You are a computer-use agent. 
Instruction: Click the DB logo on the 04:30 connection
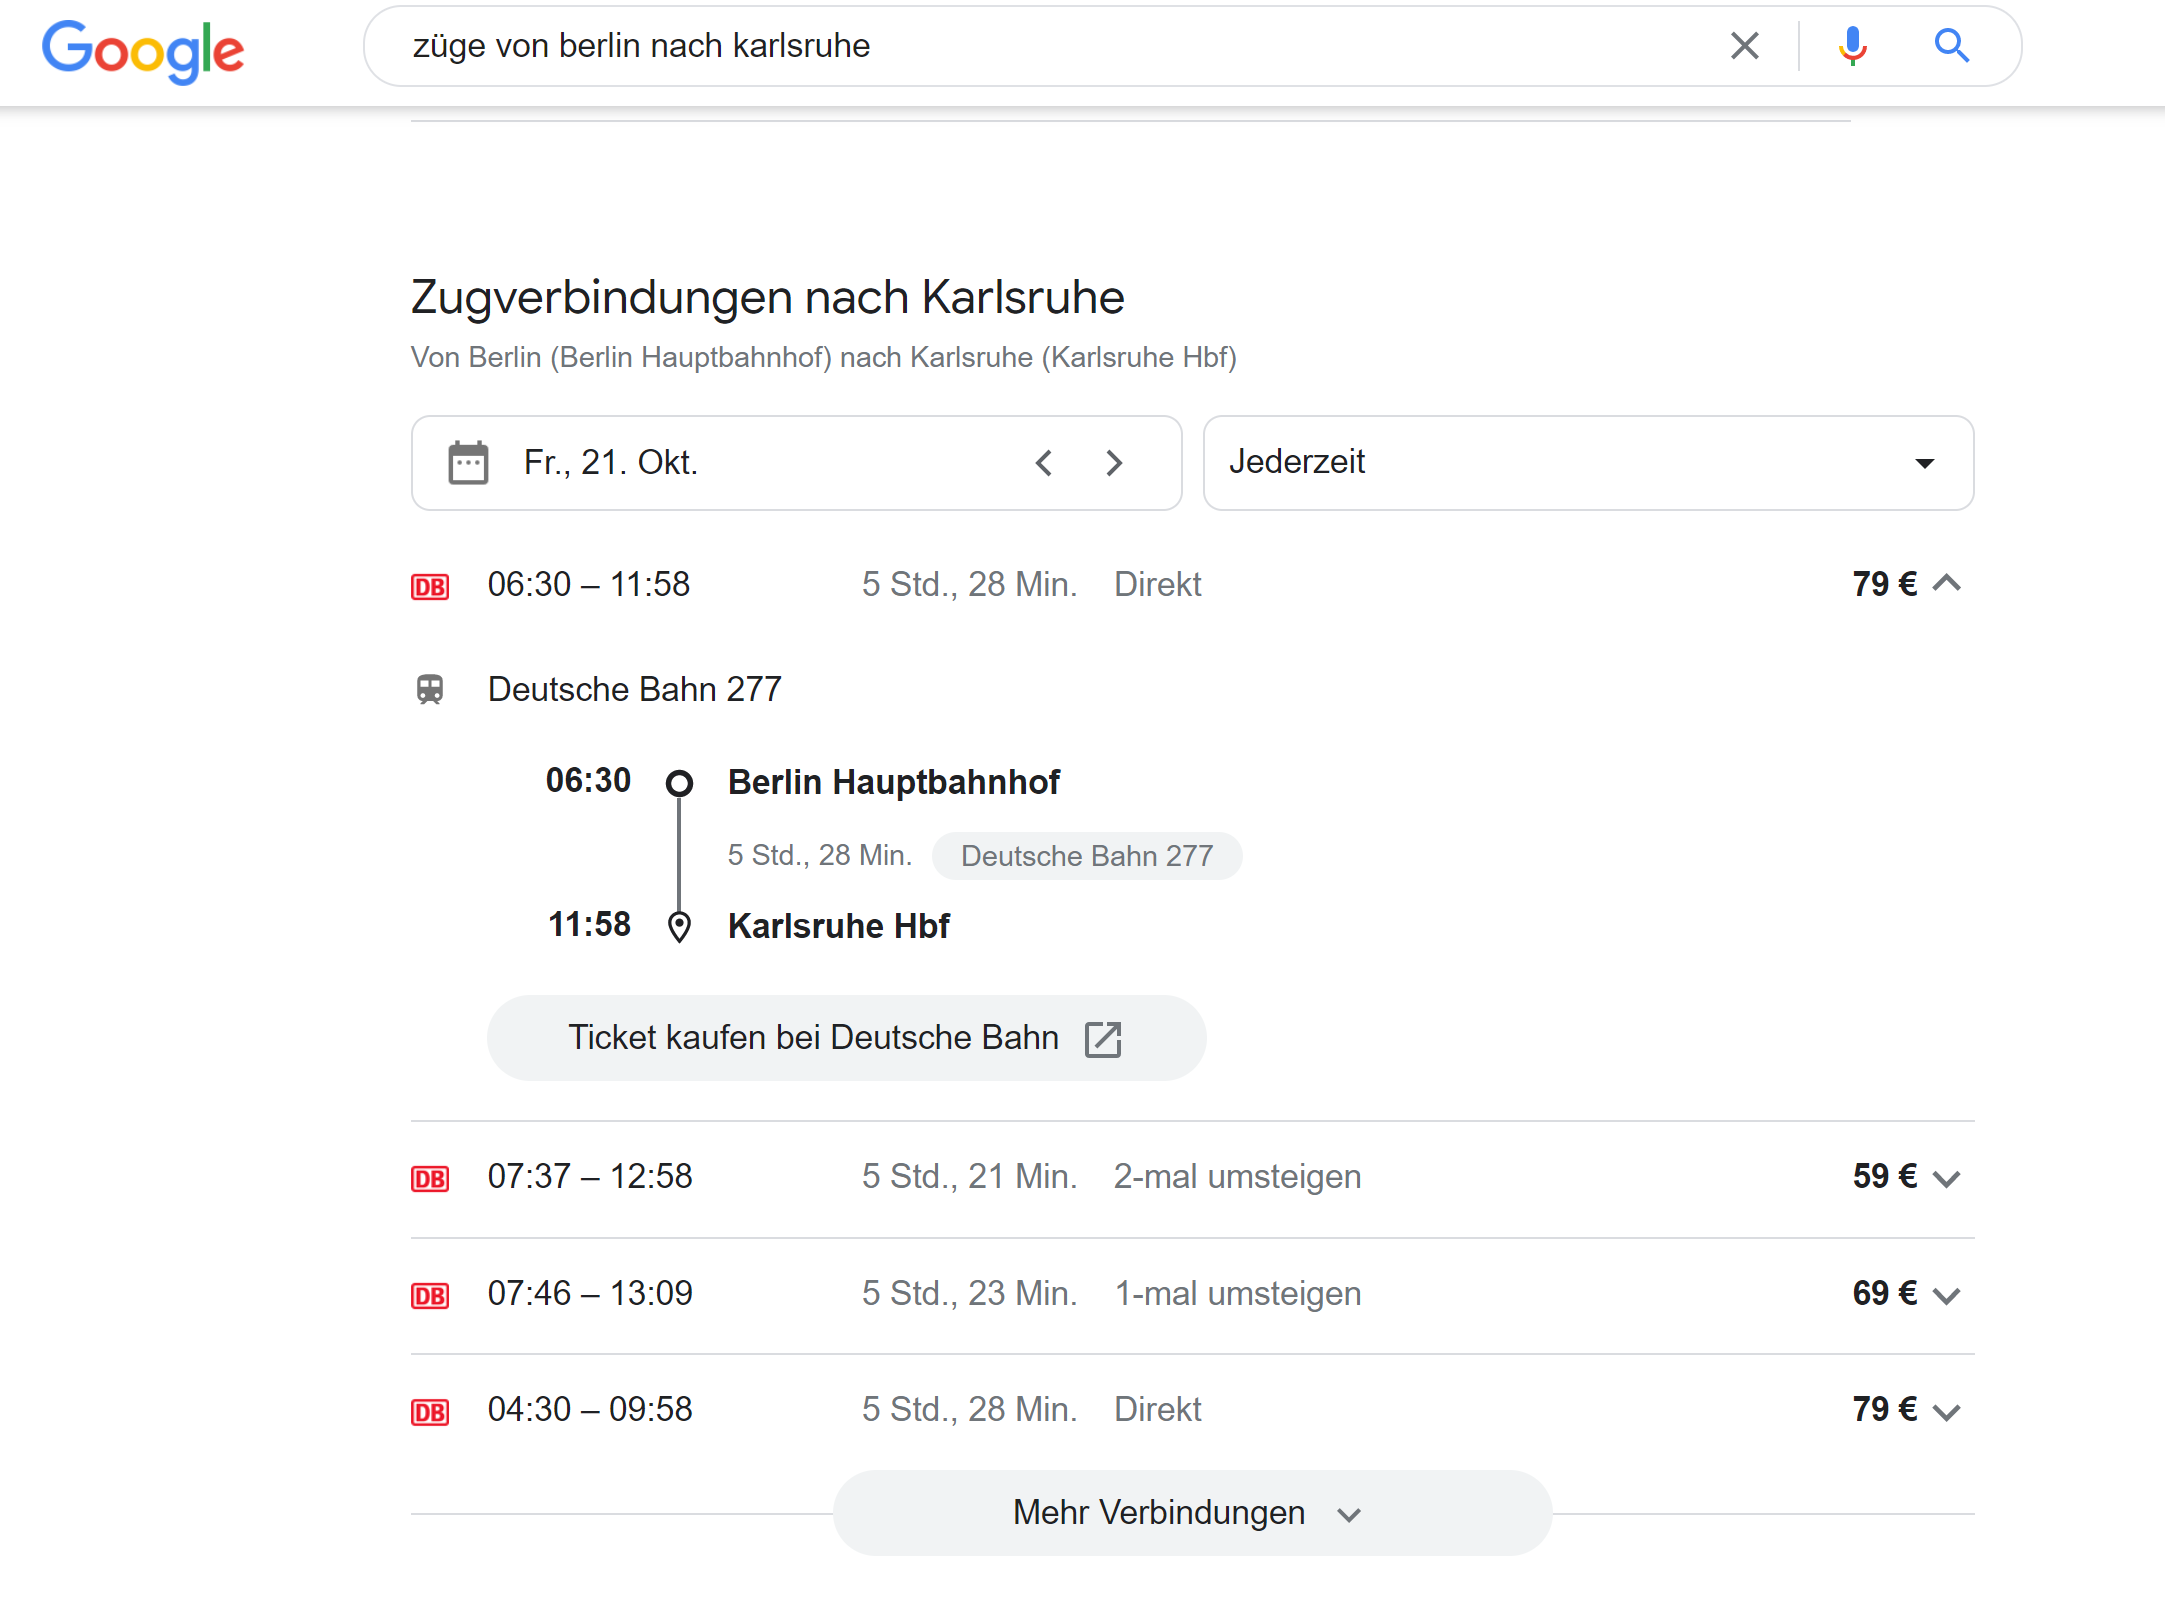tap(430, 1410)
